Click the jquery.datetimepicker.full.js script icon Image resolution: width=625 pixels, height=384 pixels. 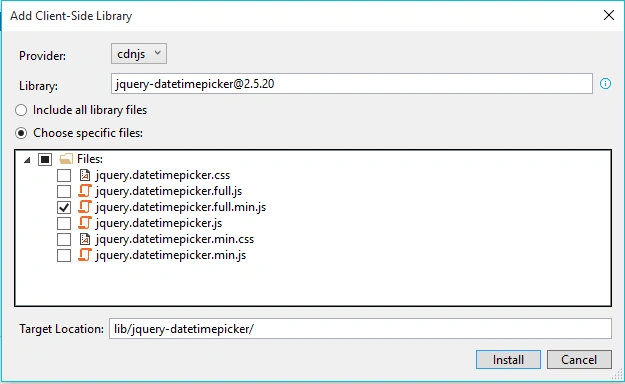[85, 191]
